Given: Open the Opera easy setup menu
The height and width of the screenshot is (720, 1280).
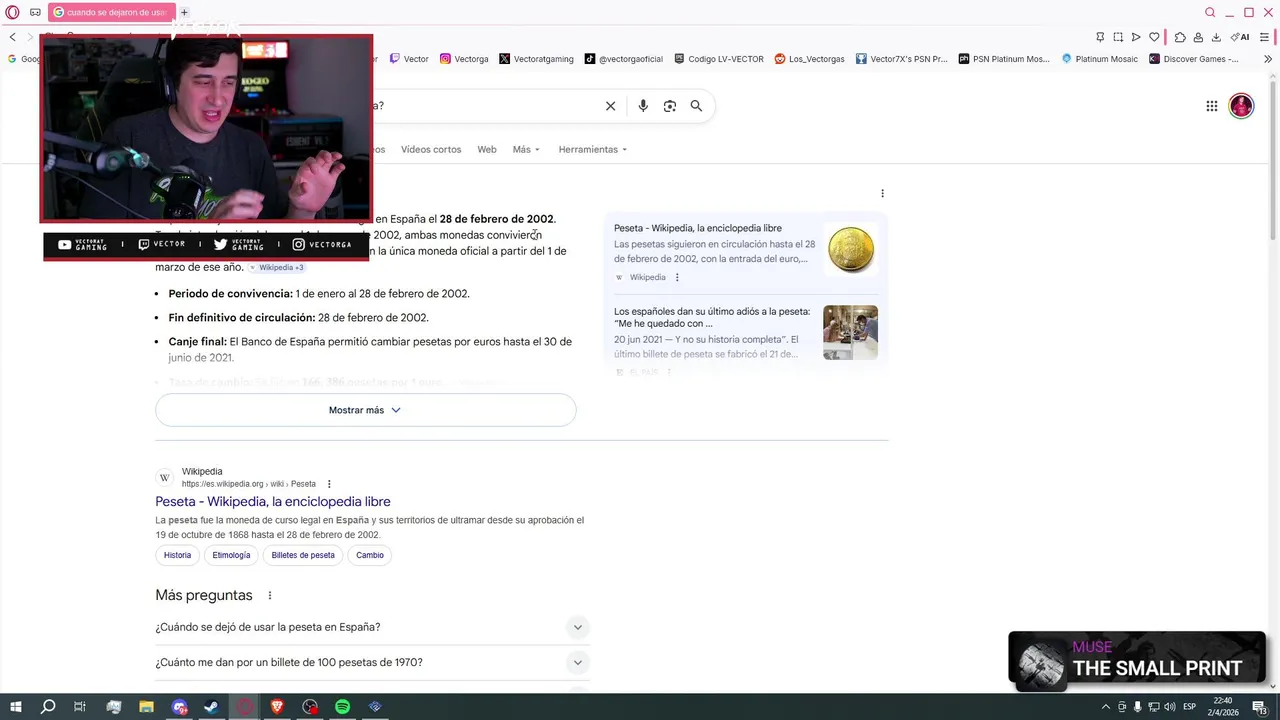Looking at the screenshot, I should (x=1266, y=37).
